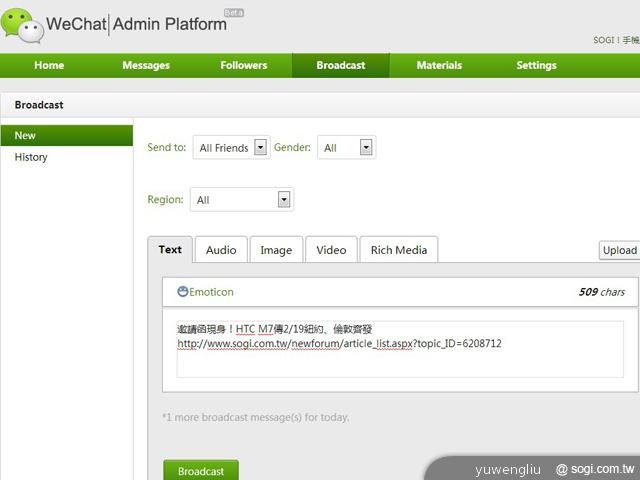Screen dimensions: 640x480
Task: Switch to the Rich Media tab
Action: (399, 250)
